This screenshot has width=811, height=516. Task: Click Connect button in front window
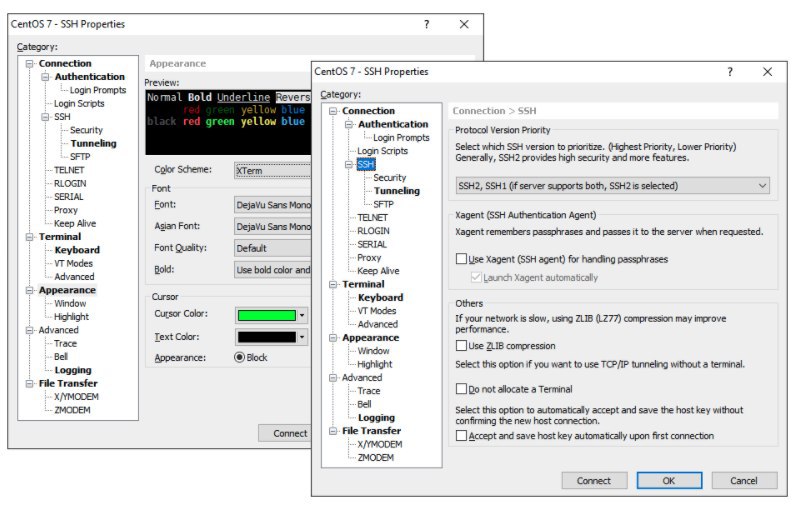pos(594,480)
